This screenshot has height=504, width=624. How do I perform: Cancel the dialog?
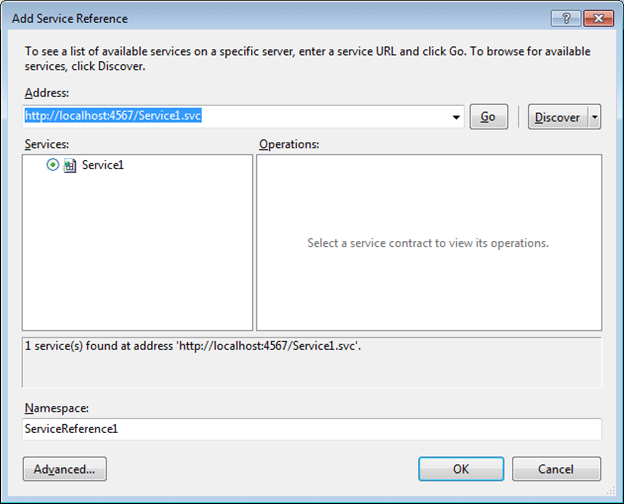pos(556,468)
